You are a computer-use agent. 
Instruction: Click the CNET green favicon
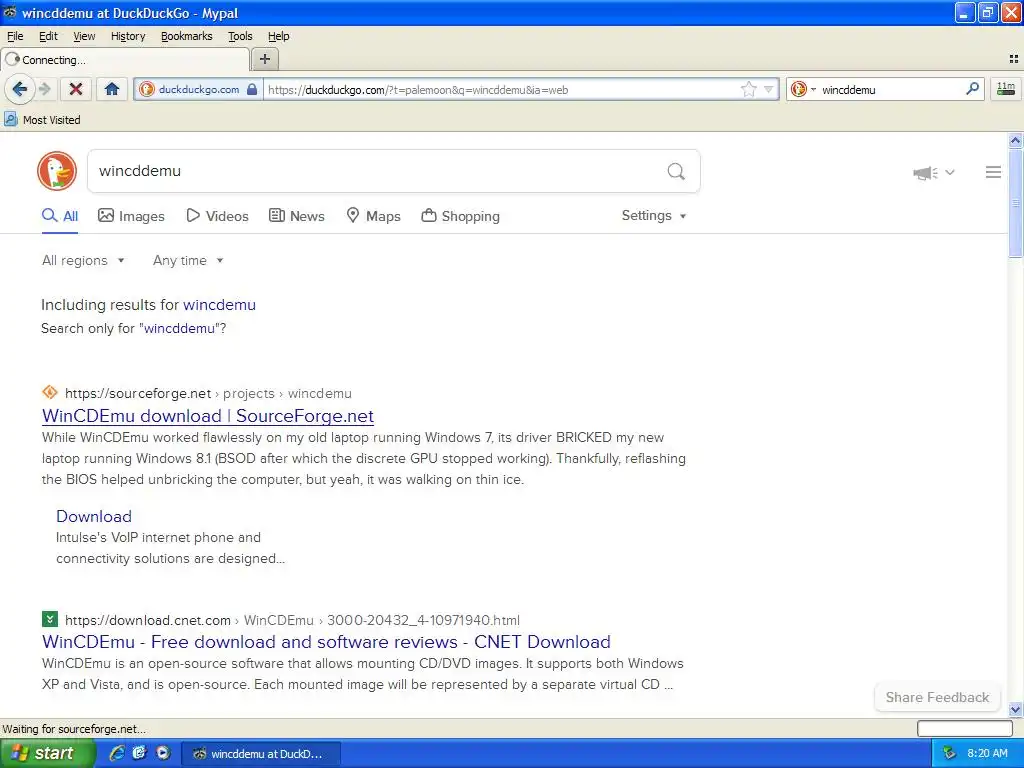(x=50, y=619)
